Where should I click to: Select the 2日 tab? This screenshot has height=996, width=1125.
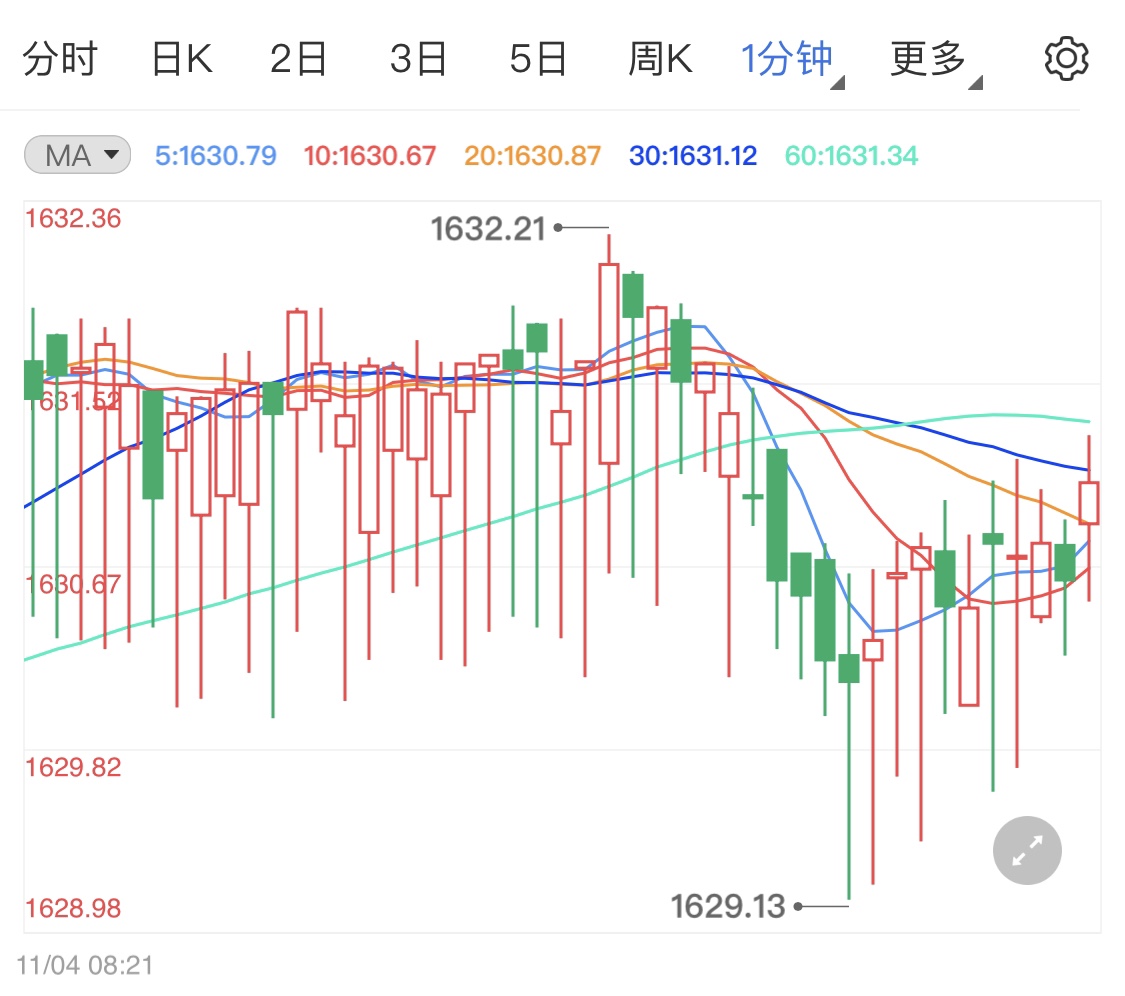[299, 59]
